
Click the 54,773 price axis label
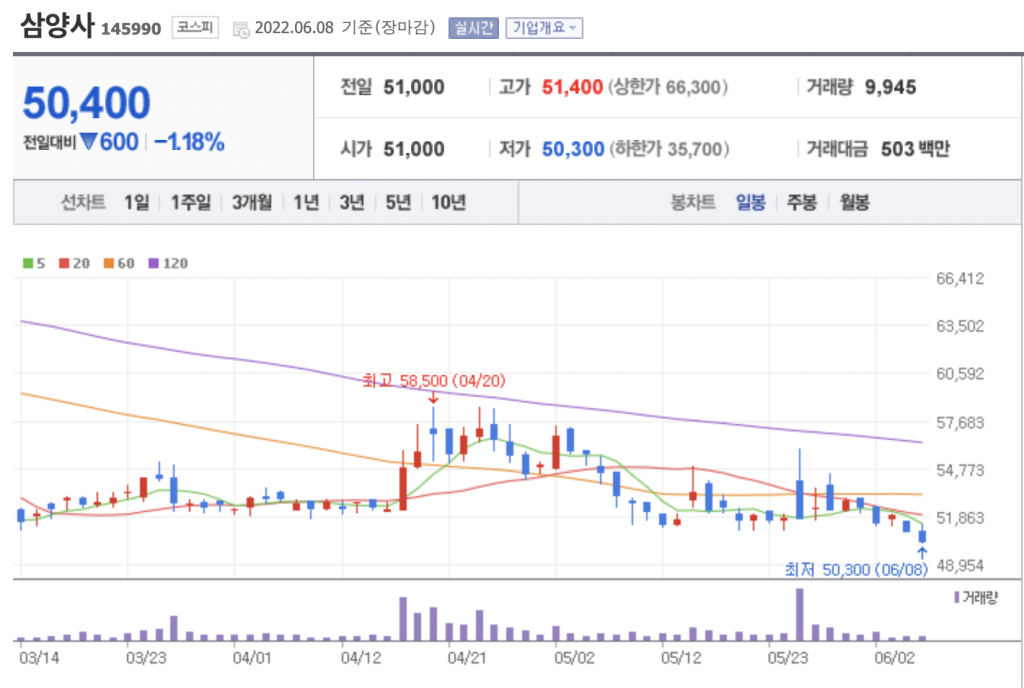(x=960, y=470)
